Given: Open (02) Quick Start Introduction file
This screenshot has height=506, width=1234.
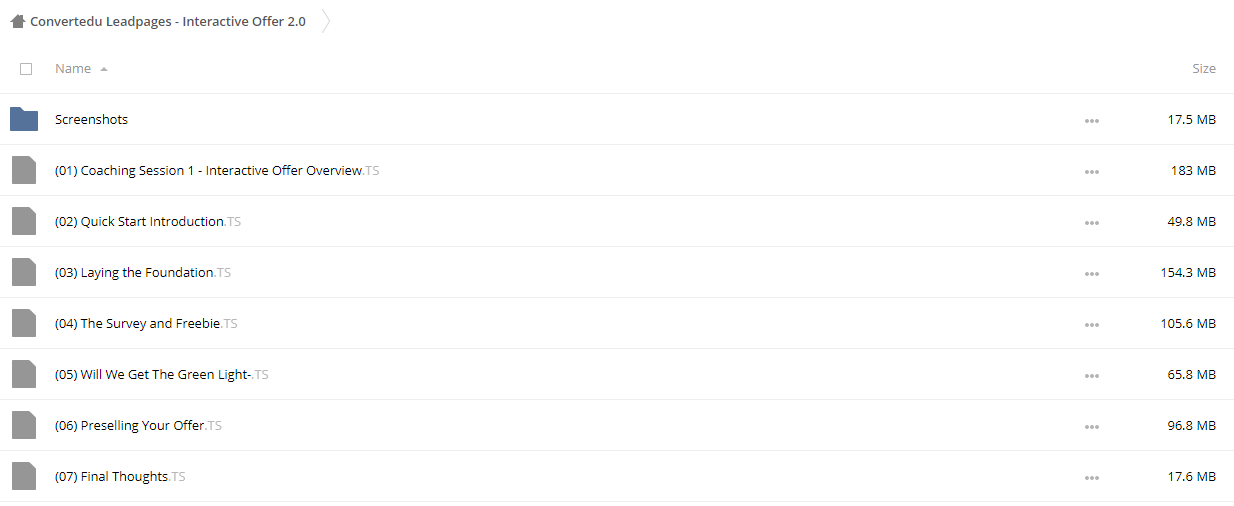Looking at the screenshot, I should (148, 221).
